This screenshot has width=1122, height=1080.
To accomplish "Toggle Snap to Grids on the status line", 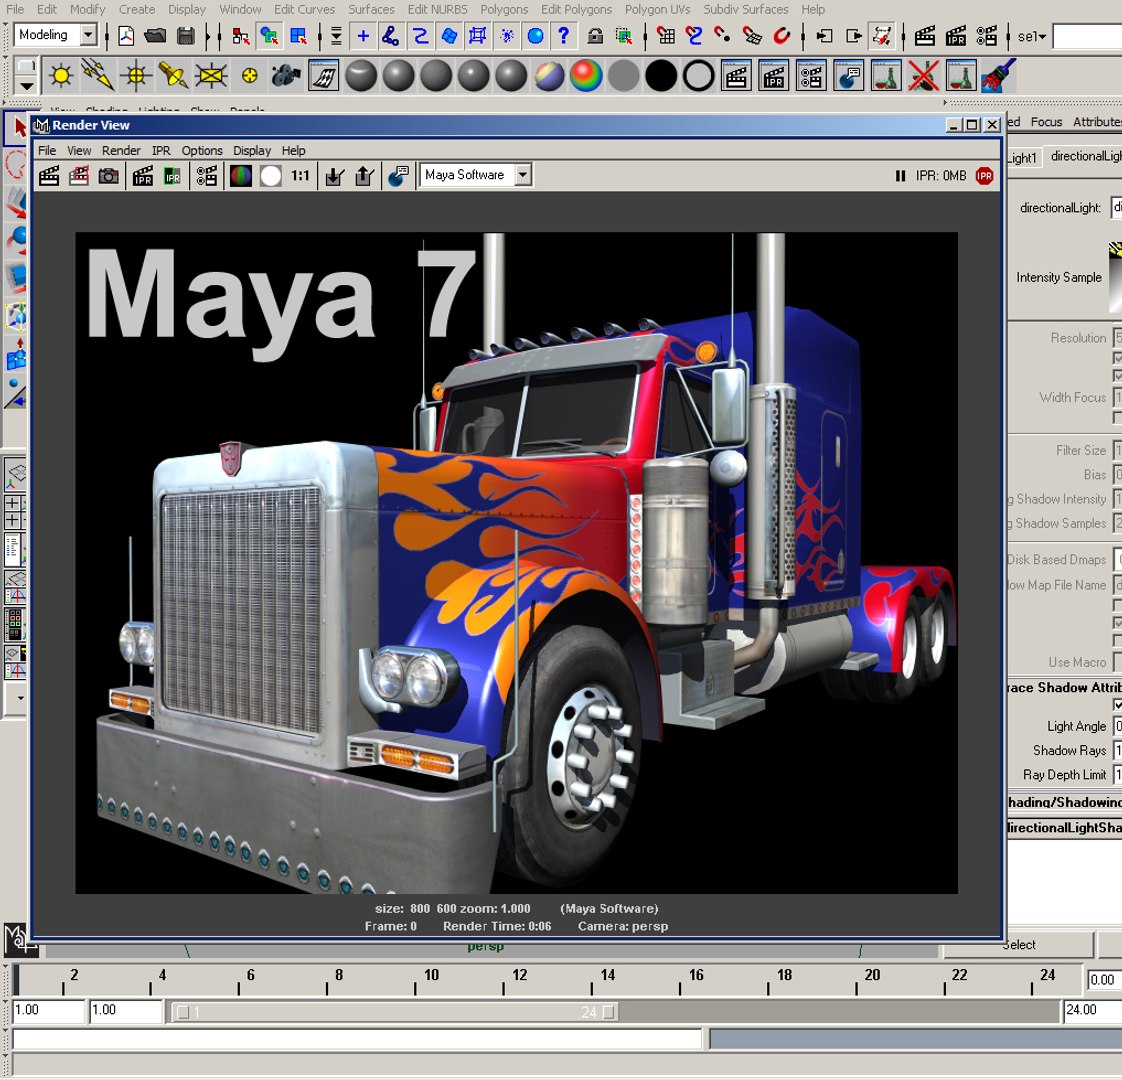I will coord(666,36).
